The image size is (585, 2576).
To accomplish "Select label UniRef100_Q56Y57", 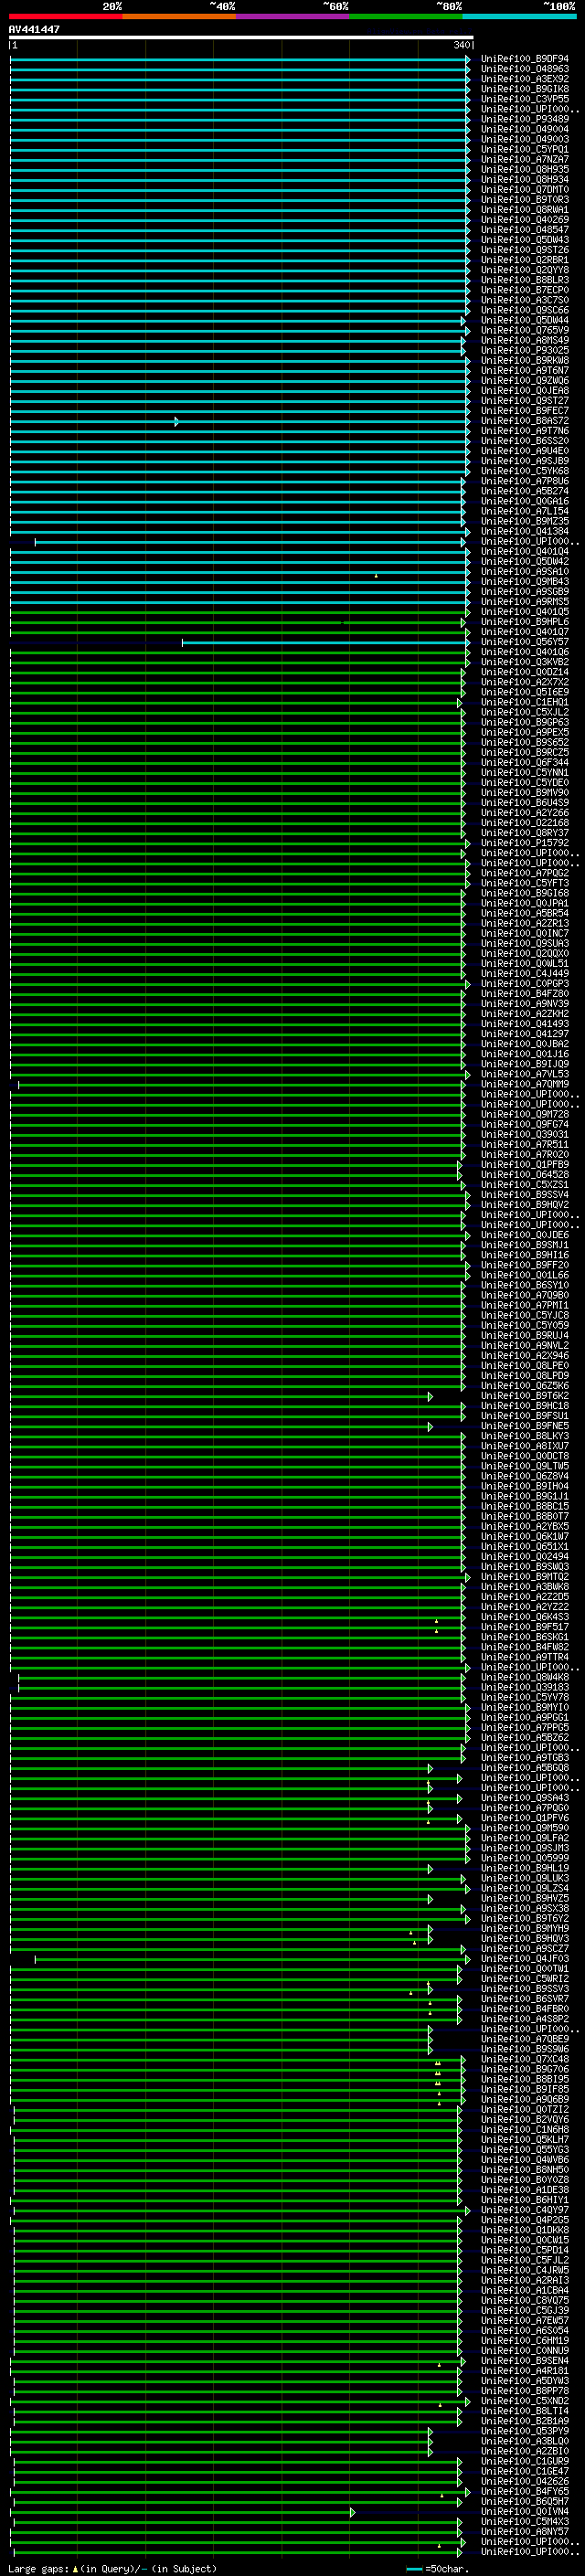I will 525,642.
